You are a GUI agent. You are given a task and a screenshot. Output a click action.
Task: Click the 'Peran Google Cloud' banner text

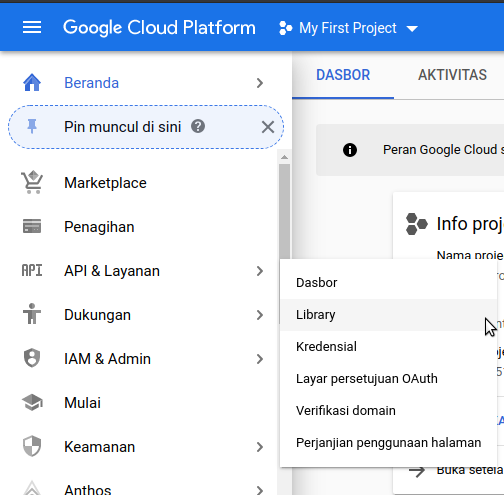tap(443, 150)
